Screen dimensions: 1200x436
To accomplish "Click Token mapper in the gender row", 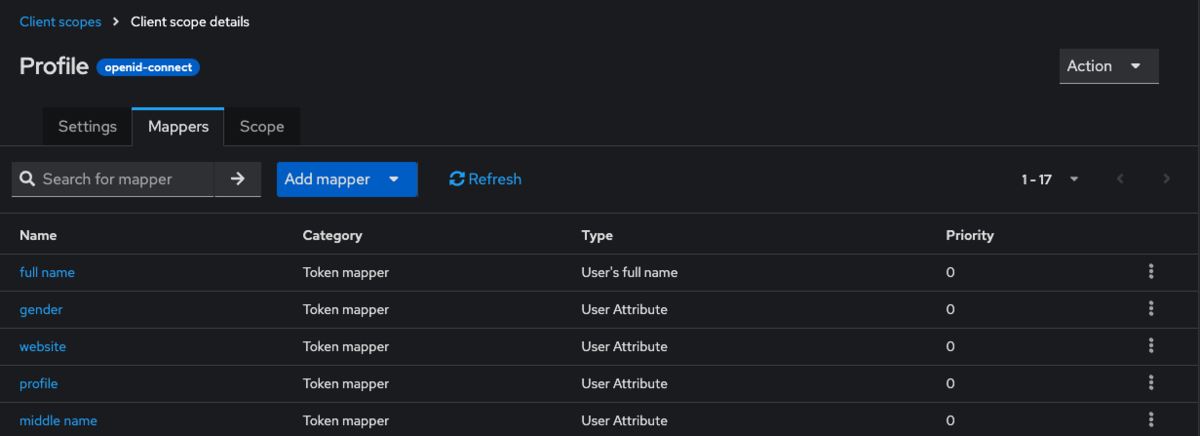I will [346, 309].
